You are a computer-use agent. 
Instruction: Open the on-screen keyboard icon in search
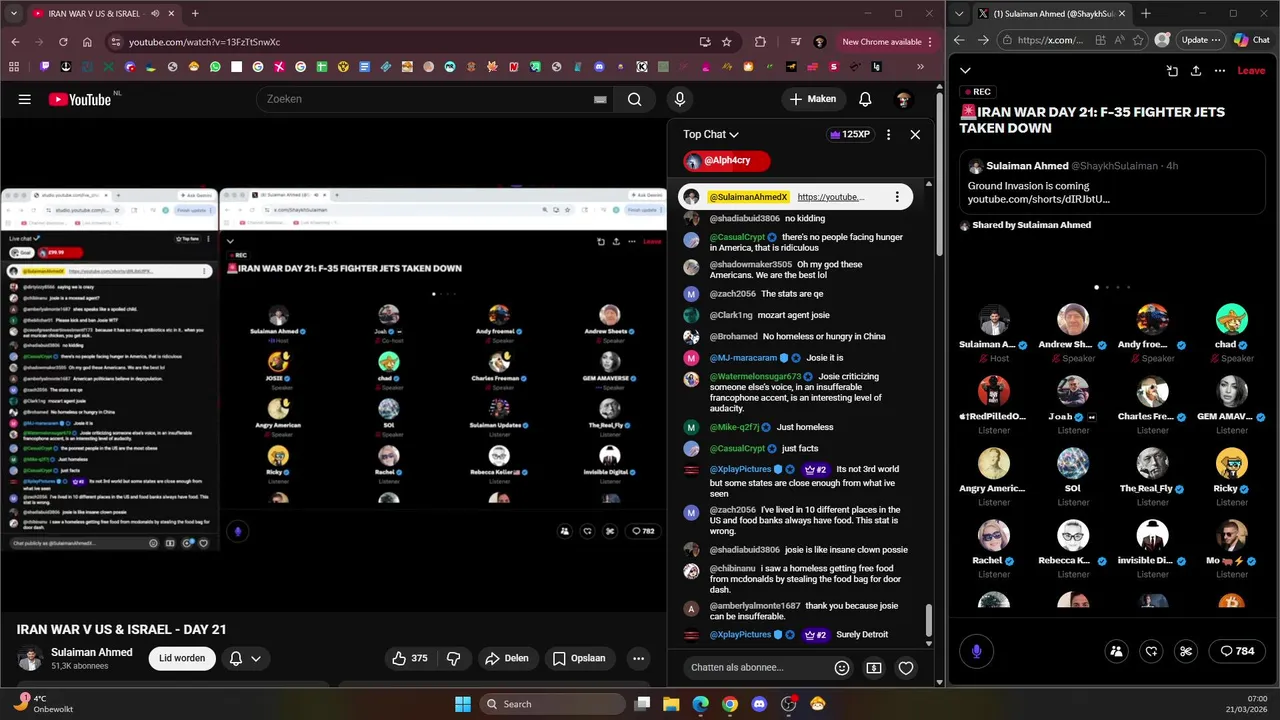tap(600, 99)
